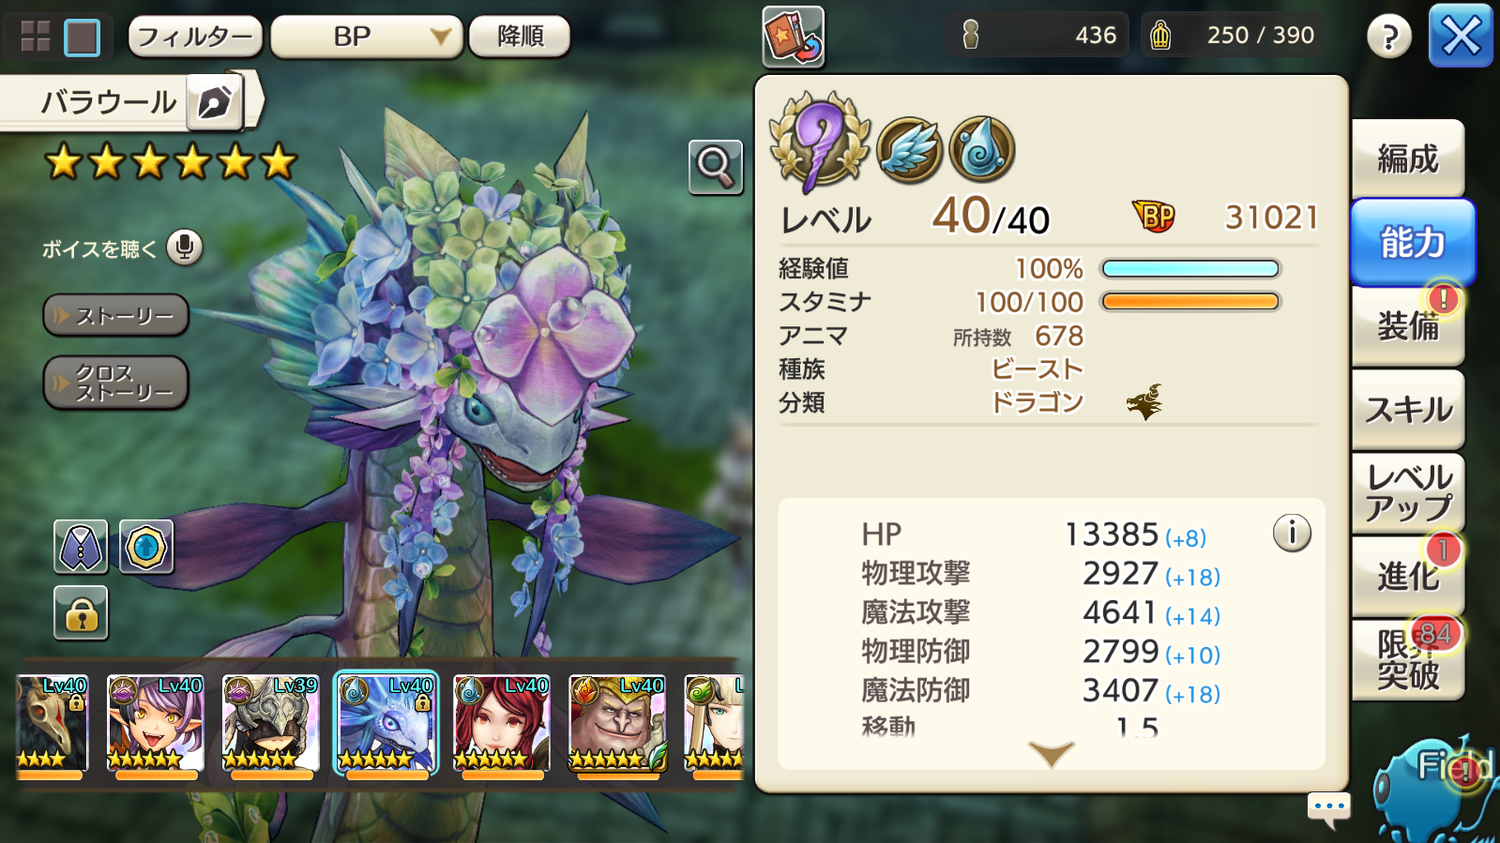Switch to the スキル tab
This screenshot has width=1500, height=843.
[1408, 409]
